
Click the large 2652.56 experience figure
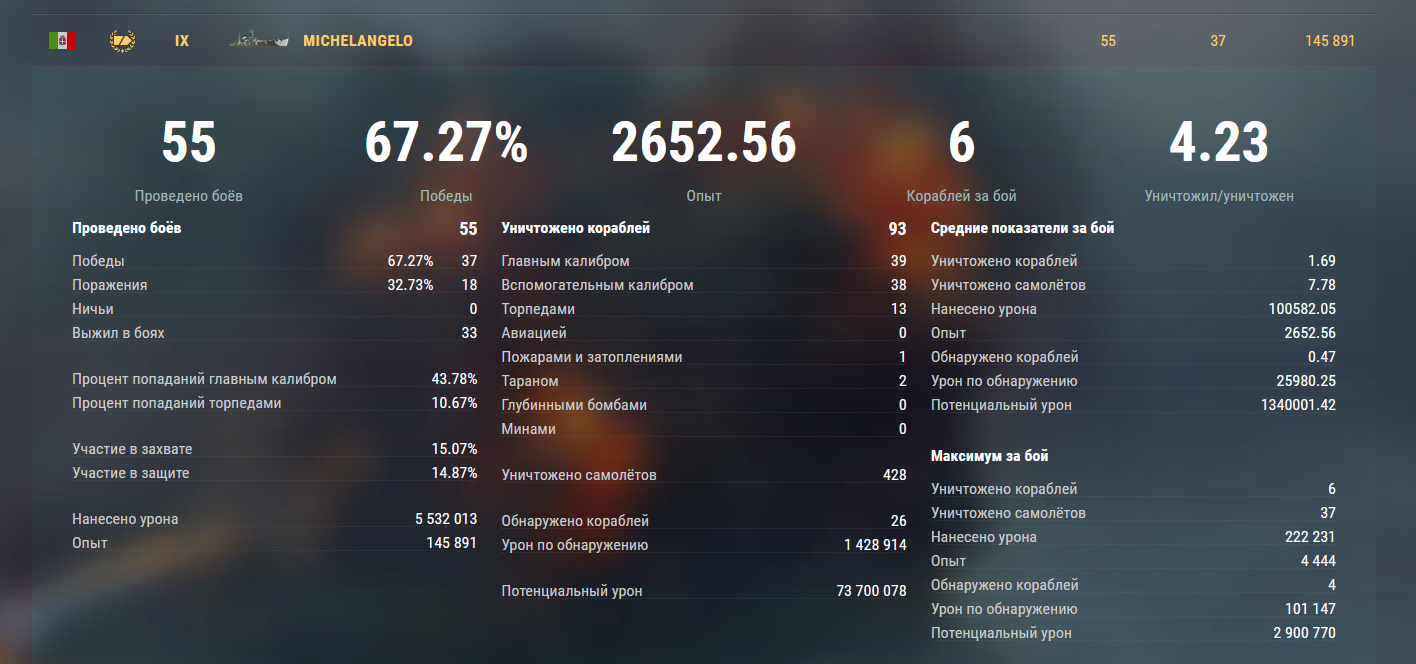(704, 143)
